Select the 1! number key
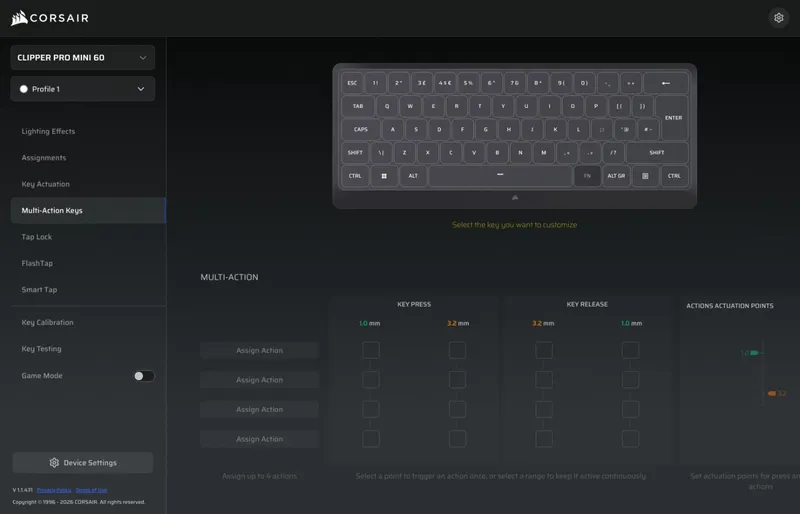 (376, 83)
